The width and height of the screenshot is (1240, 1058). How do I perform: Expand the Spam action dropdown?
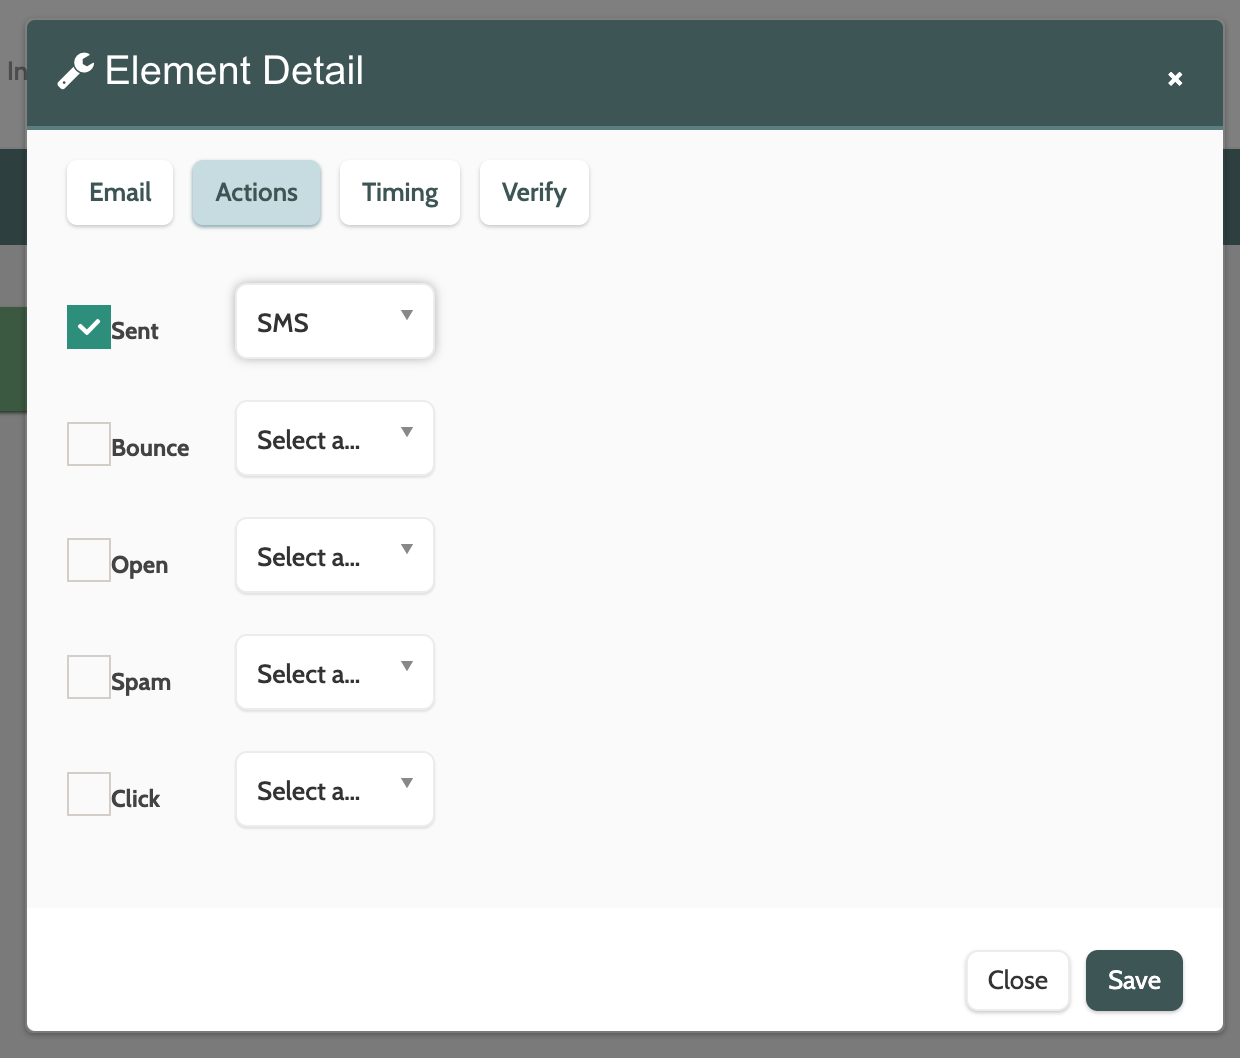335,673
